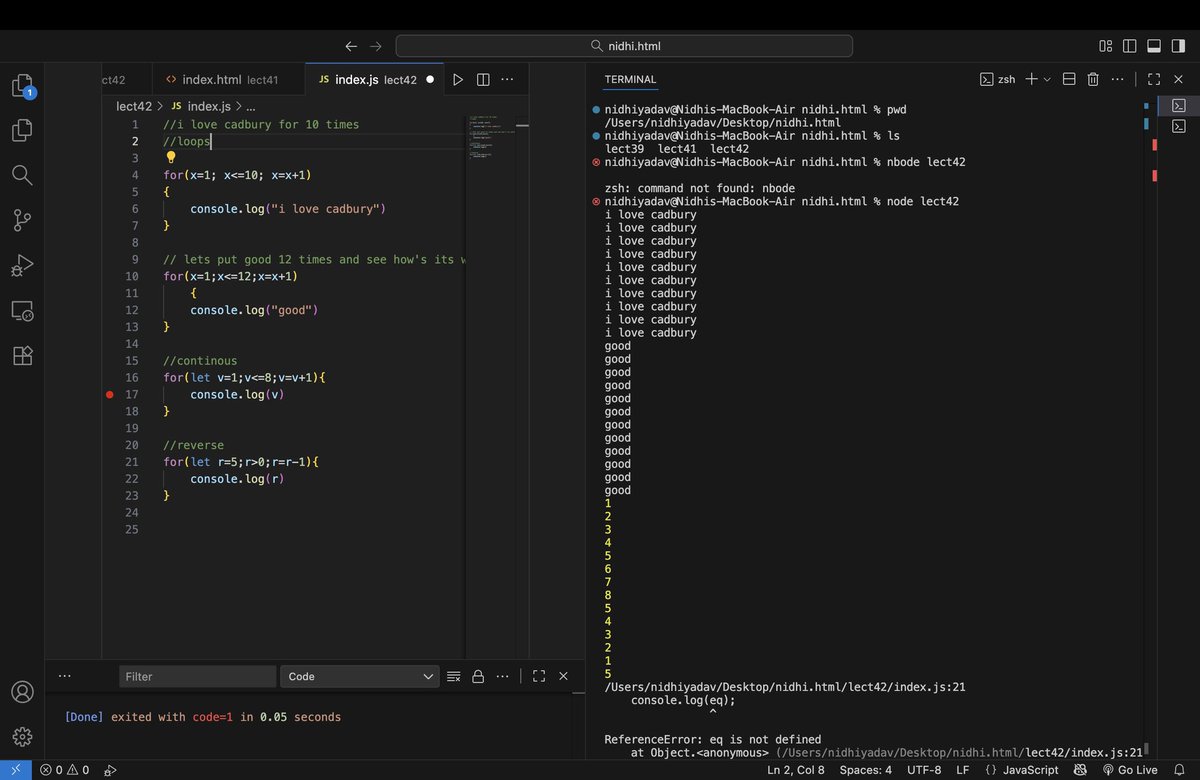Viewport: 1200px width, 780px height.
Task: Change indentation via Spaces: 4
Action: 866,770
